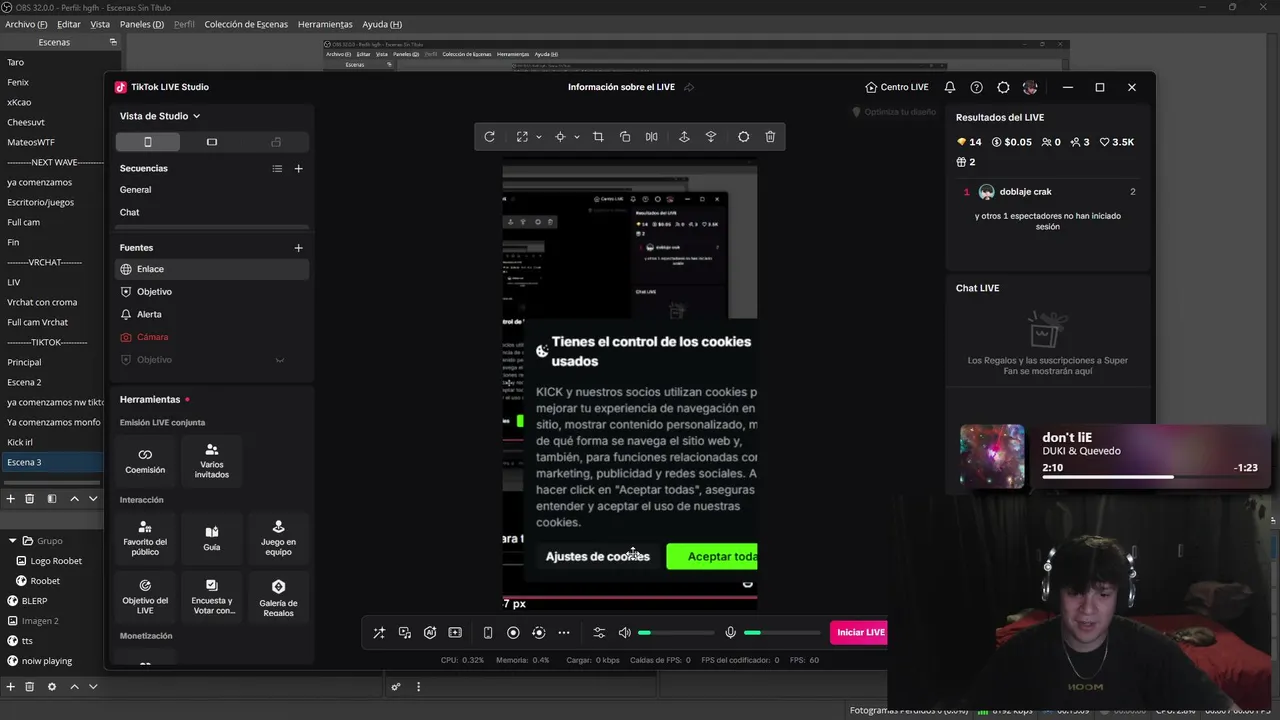The image size is (1280, 720).
Task: Open source settings with the edit toolbar gear
Action: pyautogui.click(x=743, y=137)
